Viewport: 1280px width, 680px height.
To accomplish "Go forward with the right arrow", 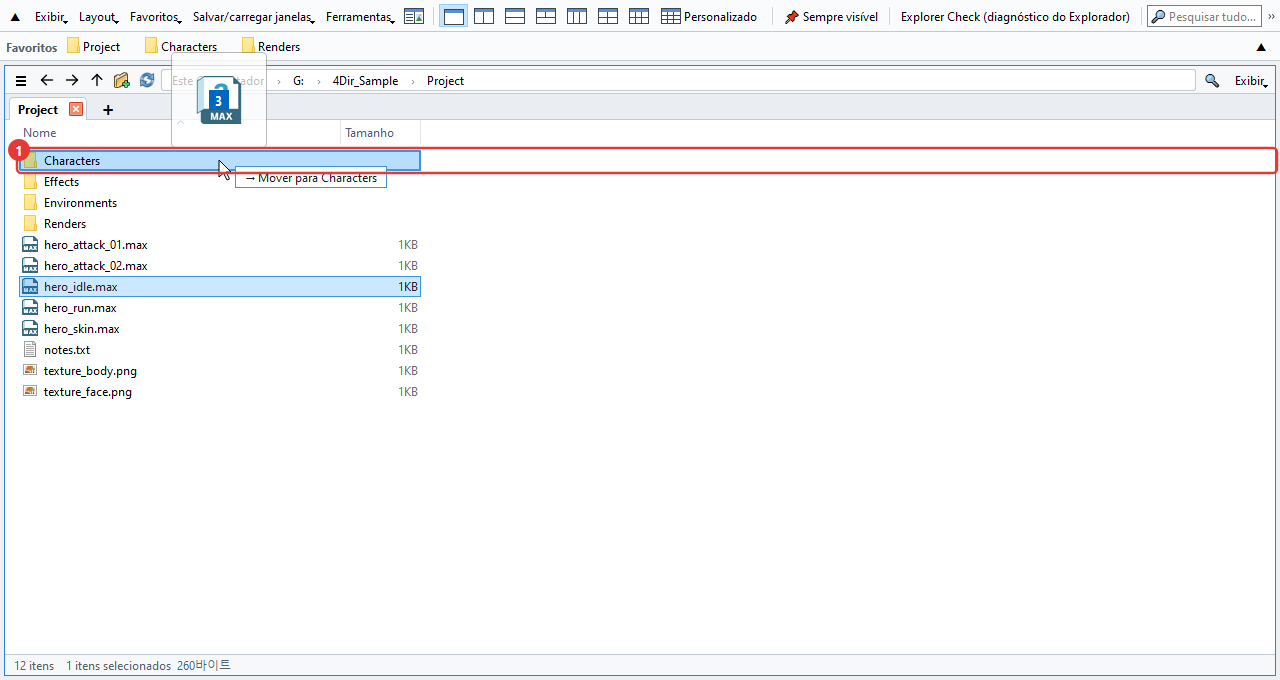I will 72,81.
